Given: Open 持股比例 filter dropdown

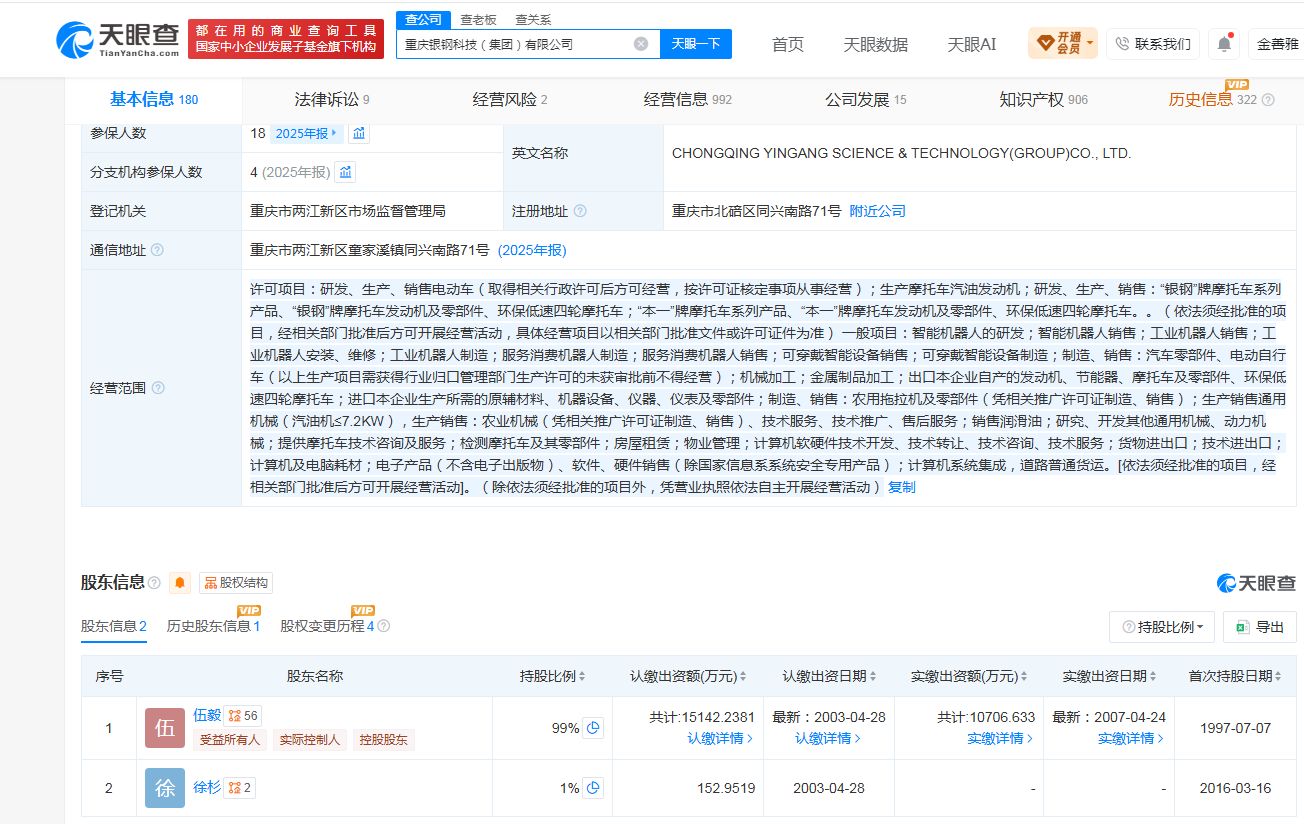Looking at the screenshot, I should point(1162,627).
